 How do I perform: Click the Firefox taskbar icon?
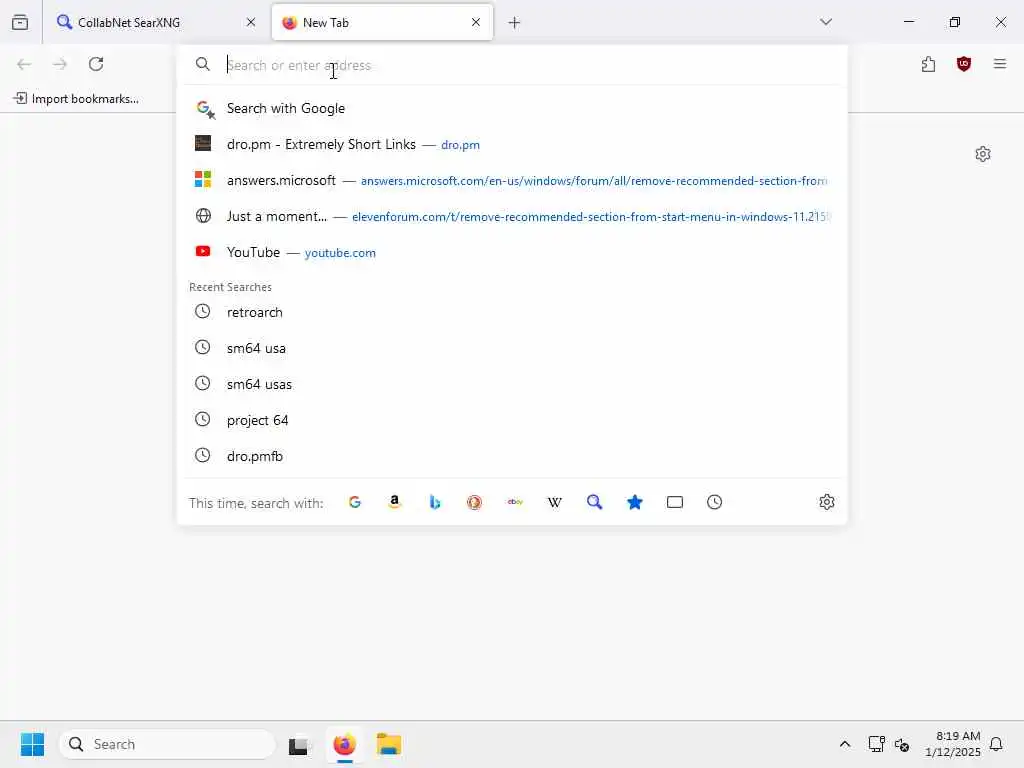click(x=344, y=744)
